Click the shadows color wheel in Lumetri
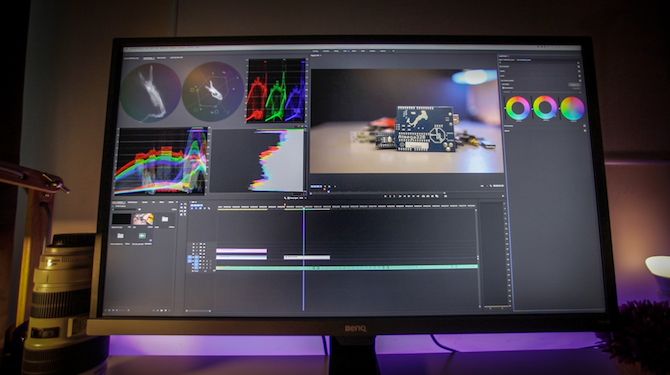Viewport: 670px width, 375px height. (x=517, y=108)
